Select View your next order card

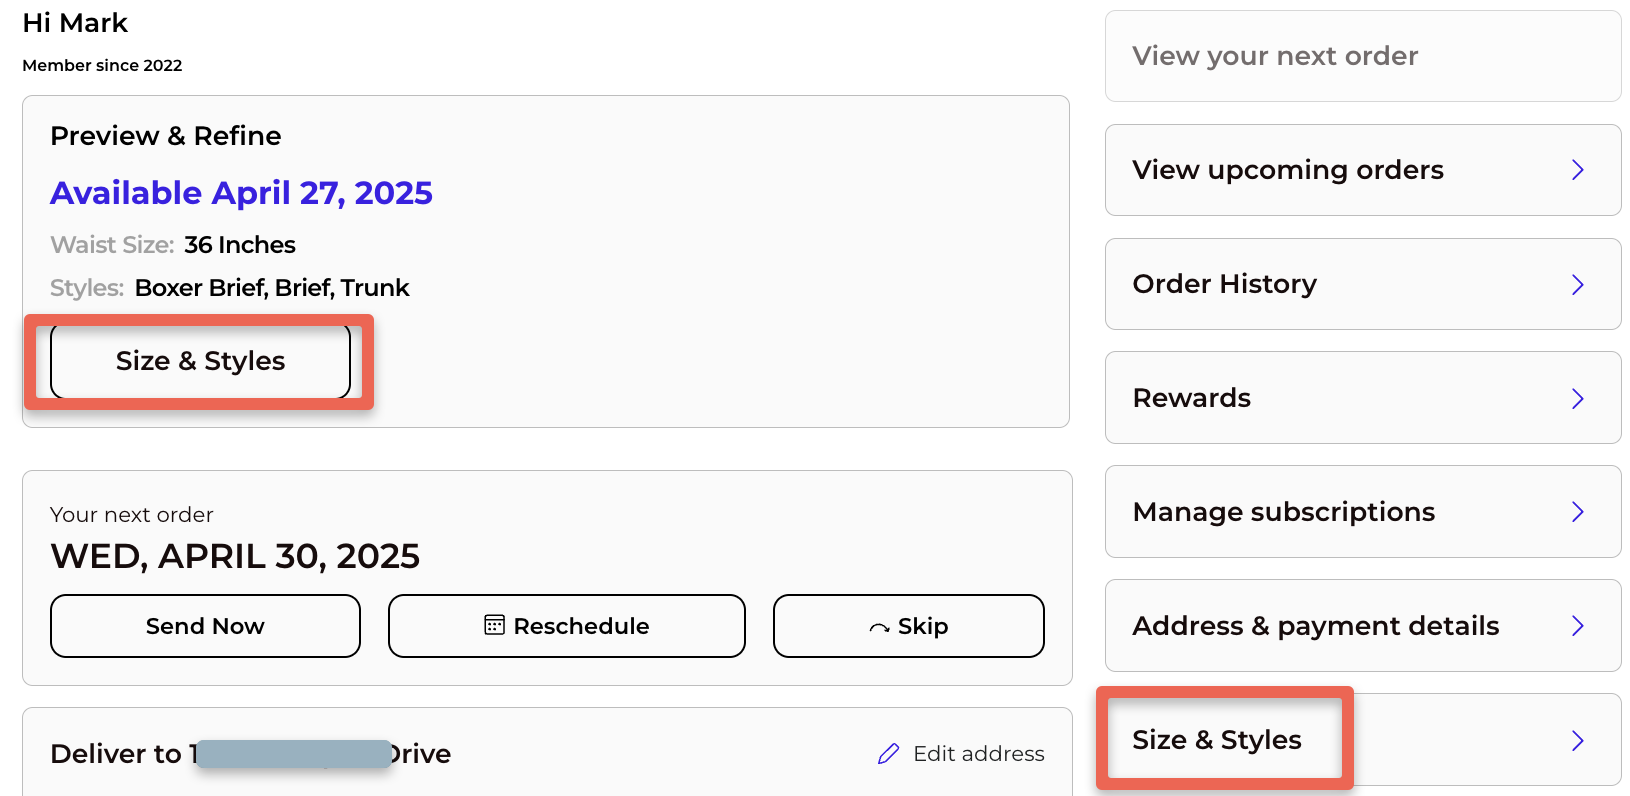pos(1363,56)
